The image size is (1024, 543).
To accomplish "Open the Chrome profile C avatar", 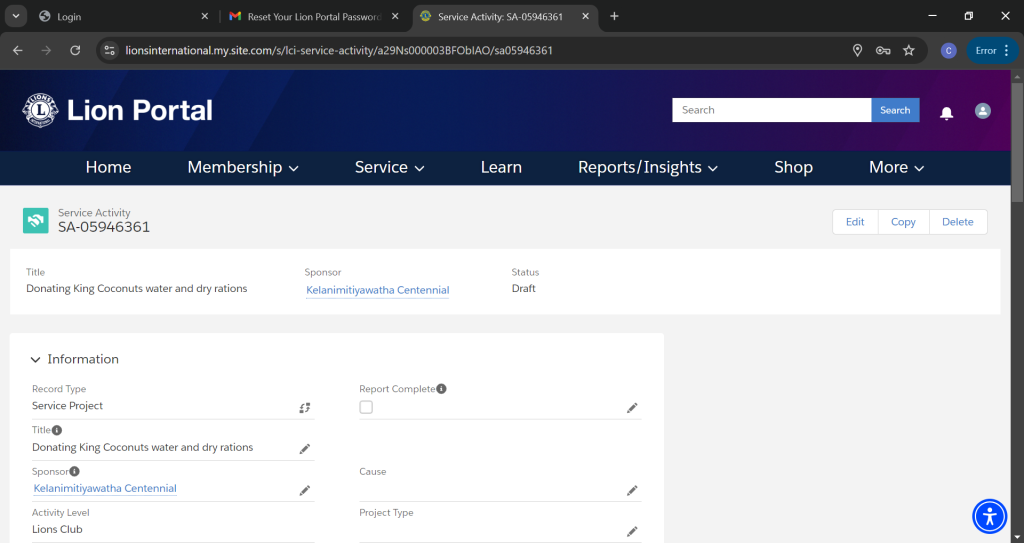I will click(x=948, y=50).
